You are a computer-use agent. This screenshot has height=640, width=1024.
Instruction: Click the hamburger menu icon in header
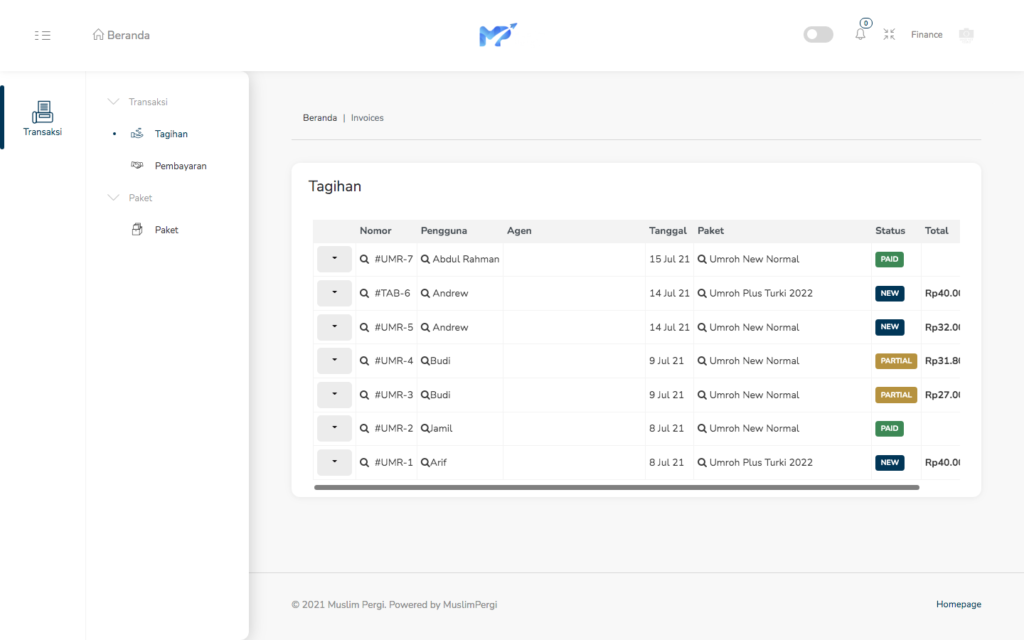42,35
